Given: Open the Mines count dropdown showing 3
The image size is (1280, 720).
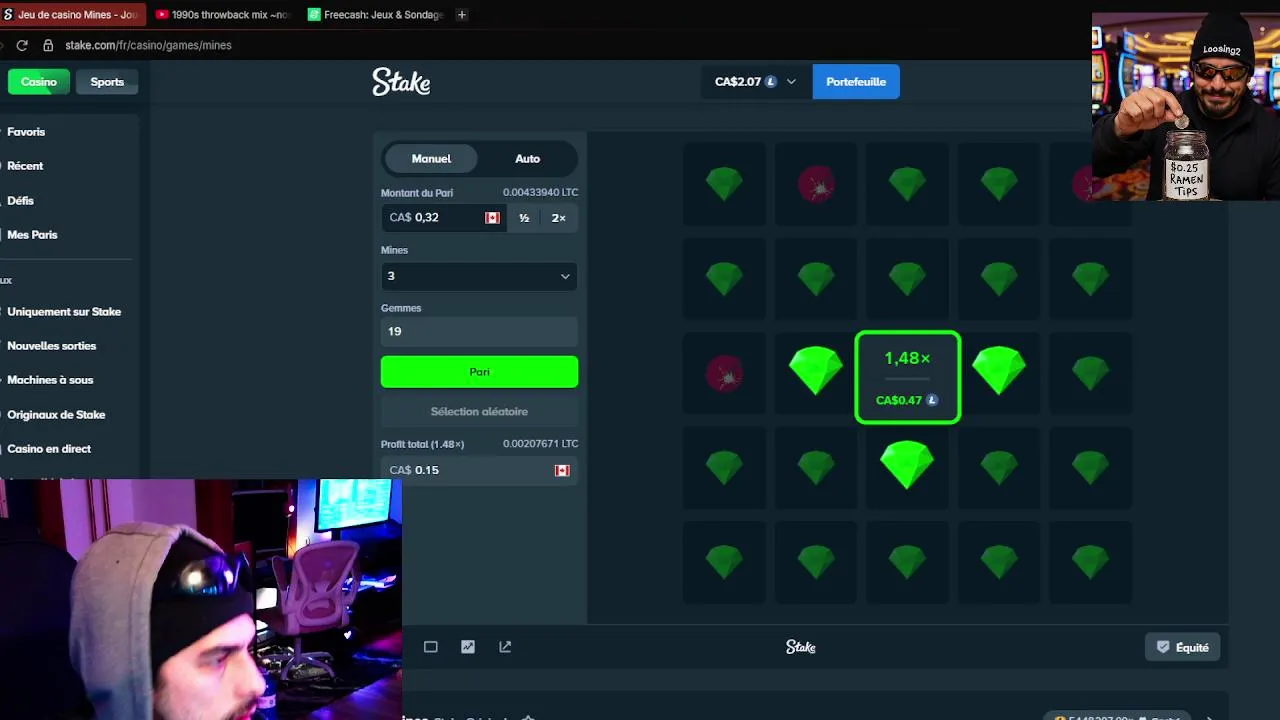Looking at the screenshot, I should click(479, 276).
